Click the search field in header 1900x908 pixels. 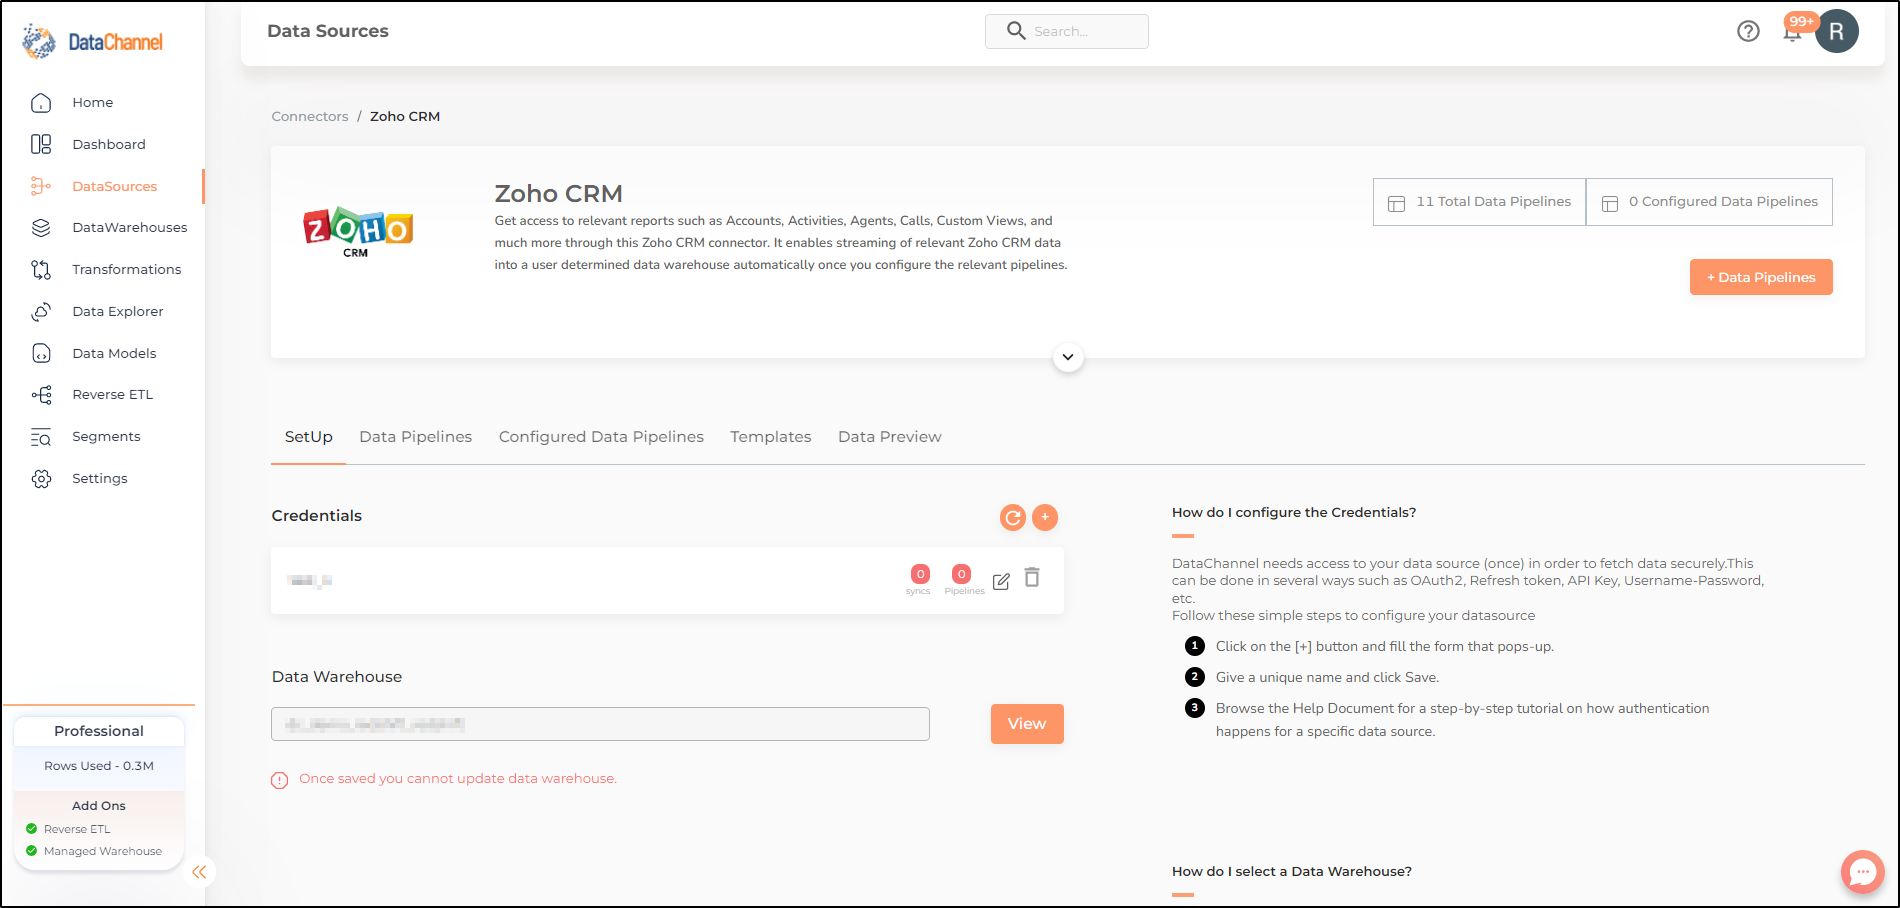[1067, 31]
